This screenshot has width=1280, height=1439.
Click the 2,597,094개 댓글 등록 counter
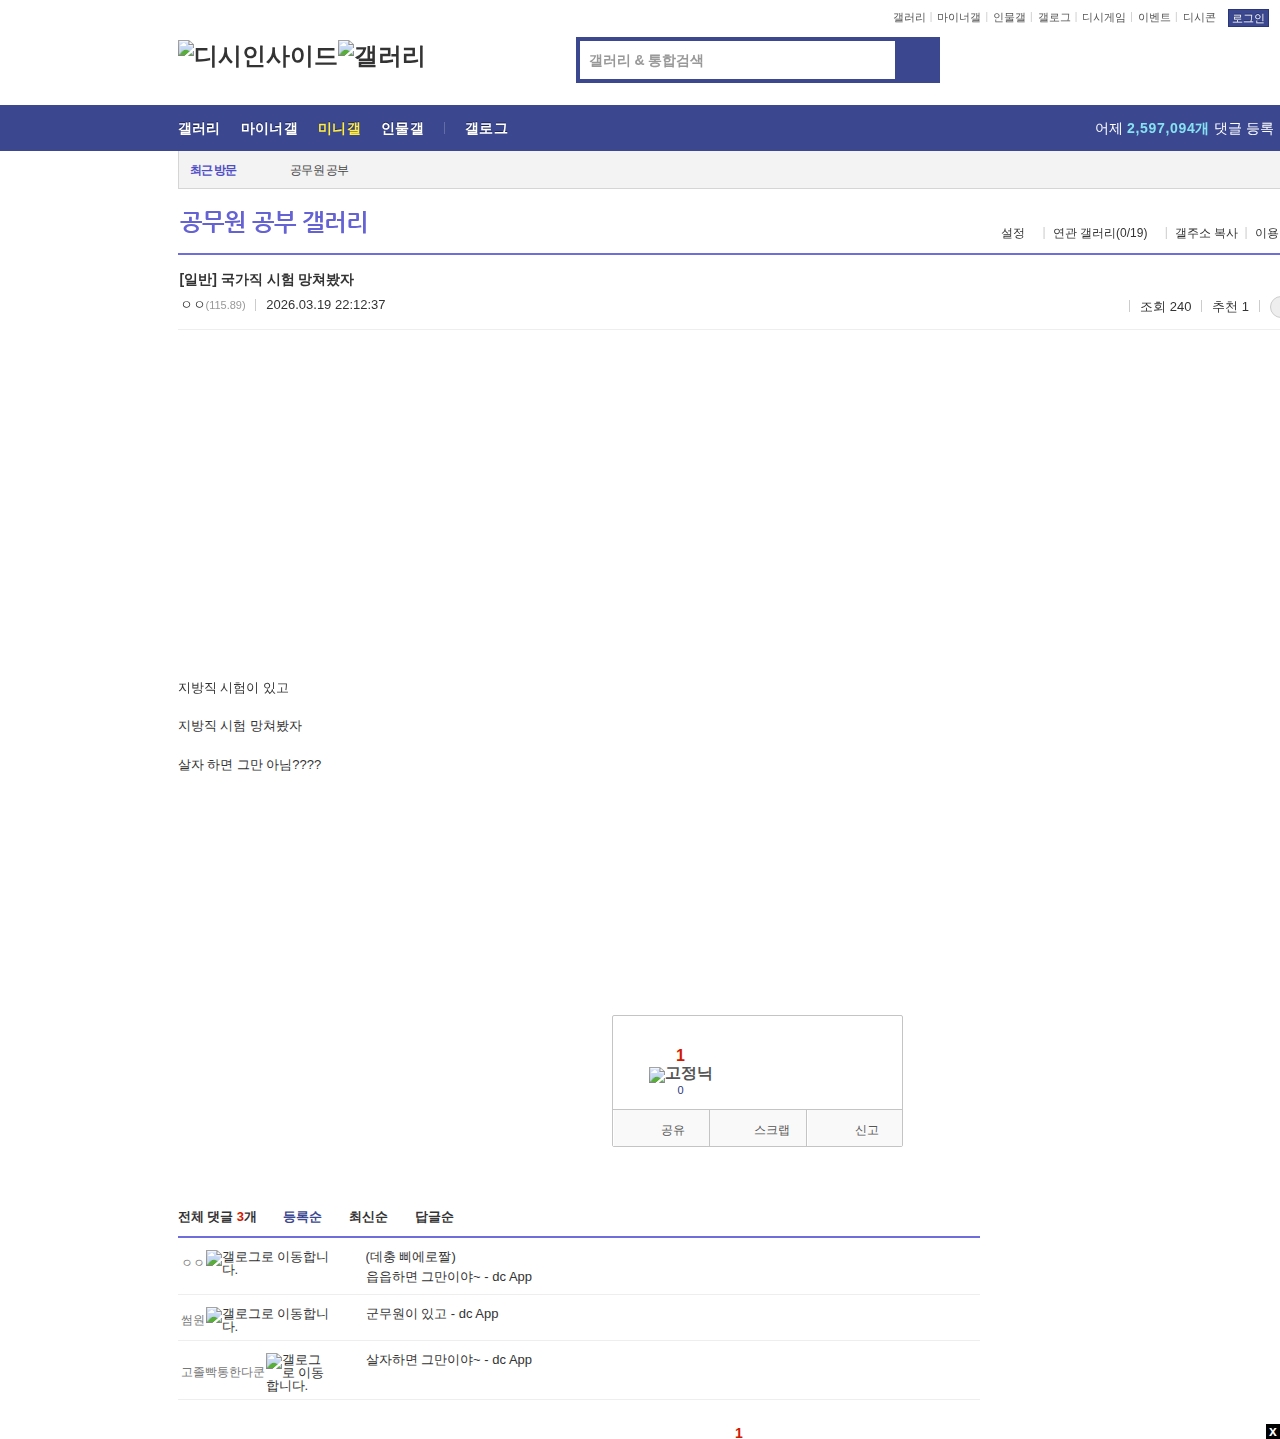1184,128
